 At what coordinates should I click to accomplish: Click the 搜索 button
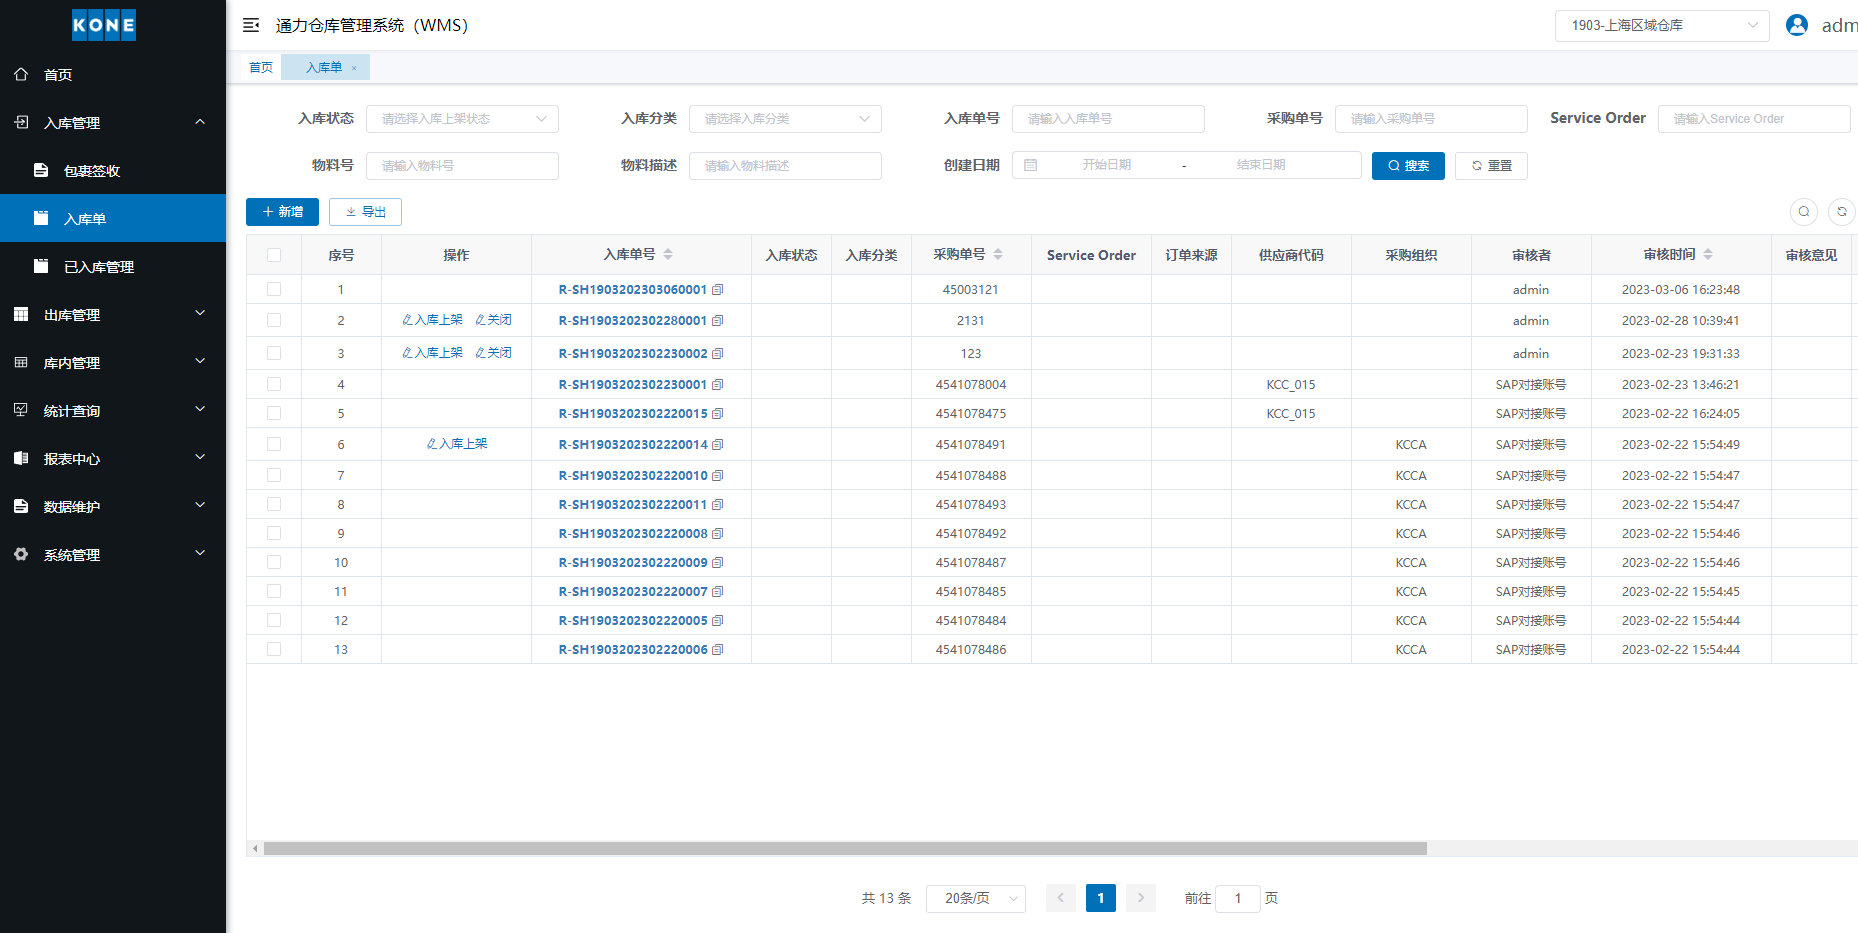tap(1408, 166)
